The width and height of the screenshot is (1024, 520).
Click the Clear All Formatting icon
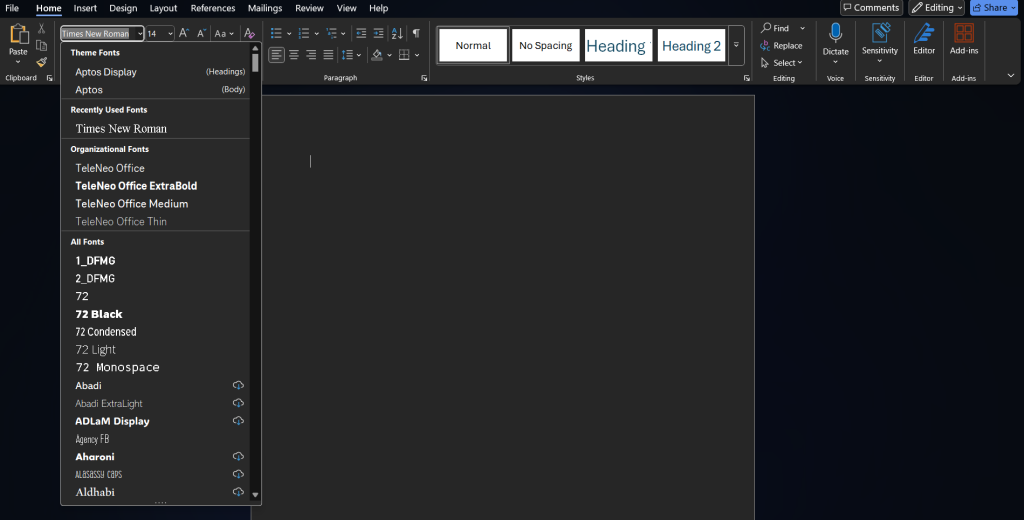249,33
